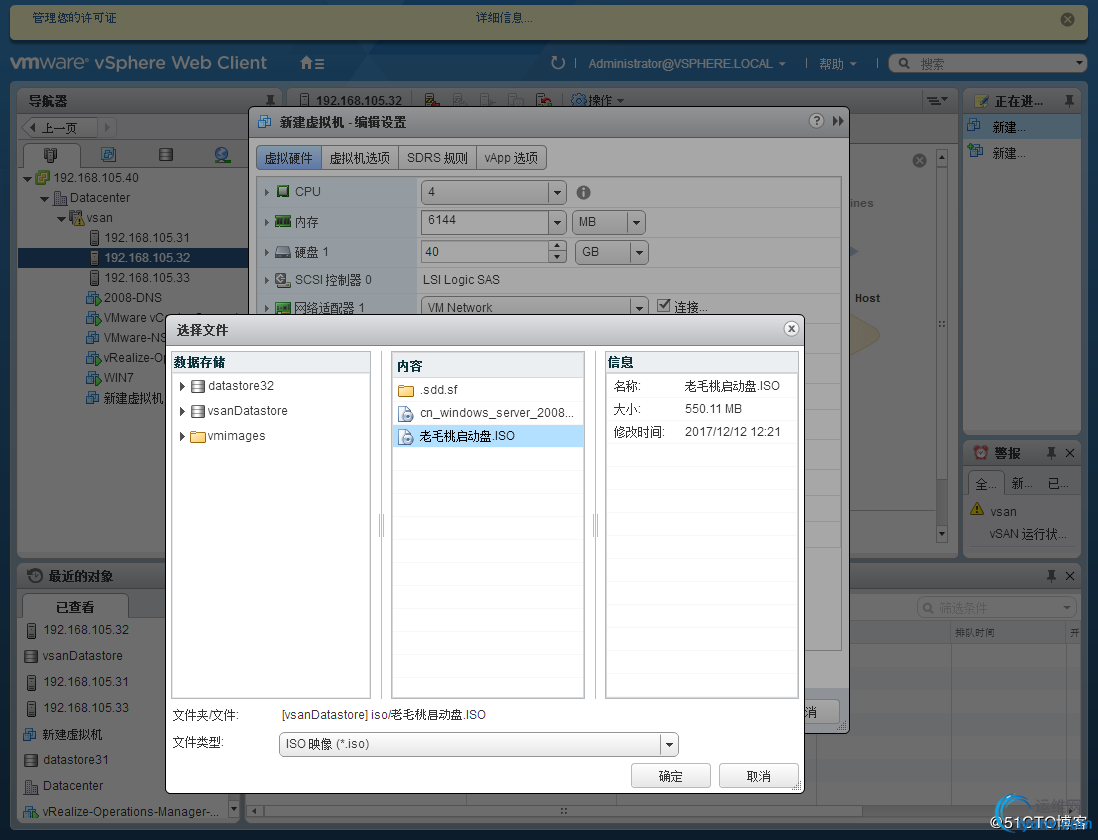Click the CPU info icon
Screen dimensions: 1098x840
point(583,192)
